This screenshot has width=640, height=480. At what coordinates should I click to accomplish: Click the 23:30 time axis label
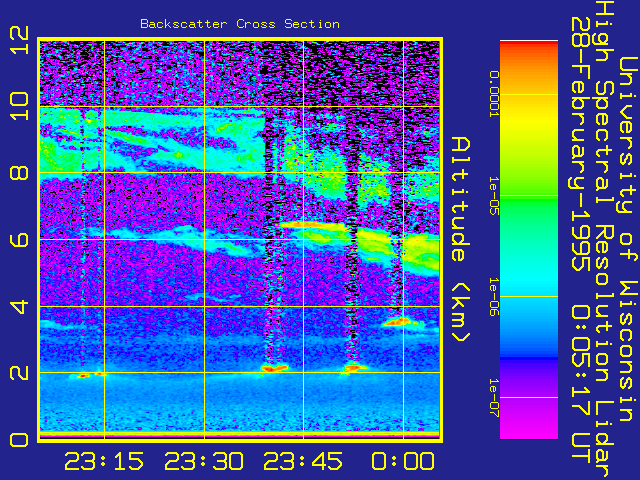pos(204,461)
